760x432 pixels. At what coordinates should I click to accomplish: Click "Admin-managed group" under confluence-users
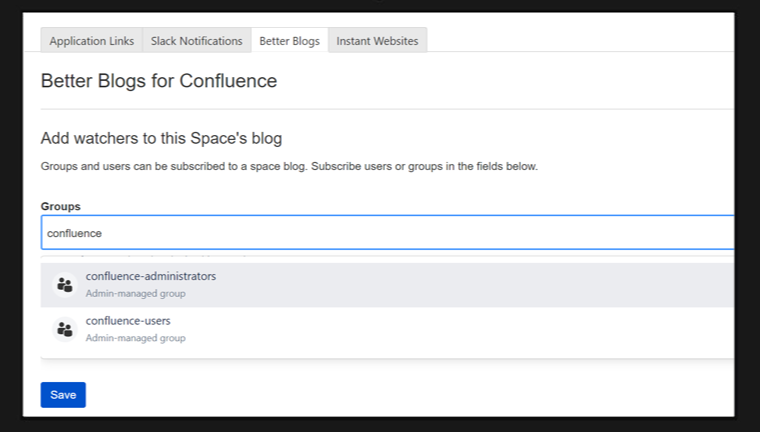(x=135, y=338)
